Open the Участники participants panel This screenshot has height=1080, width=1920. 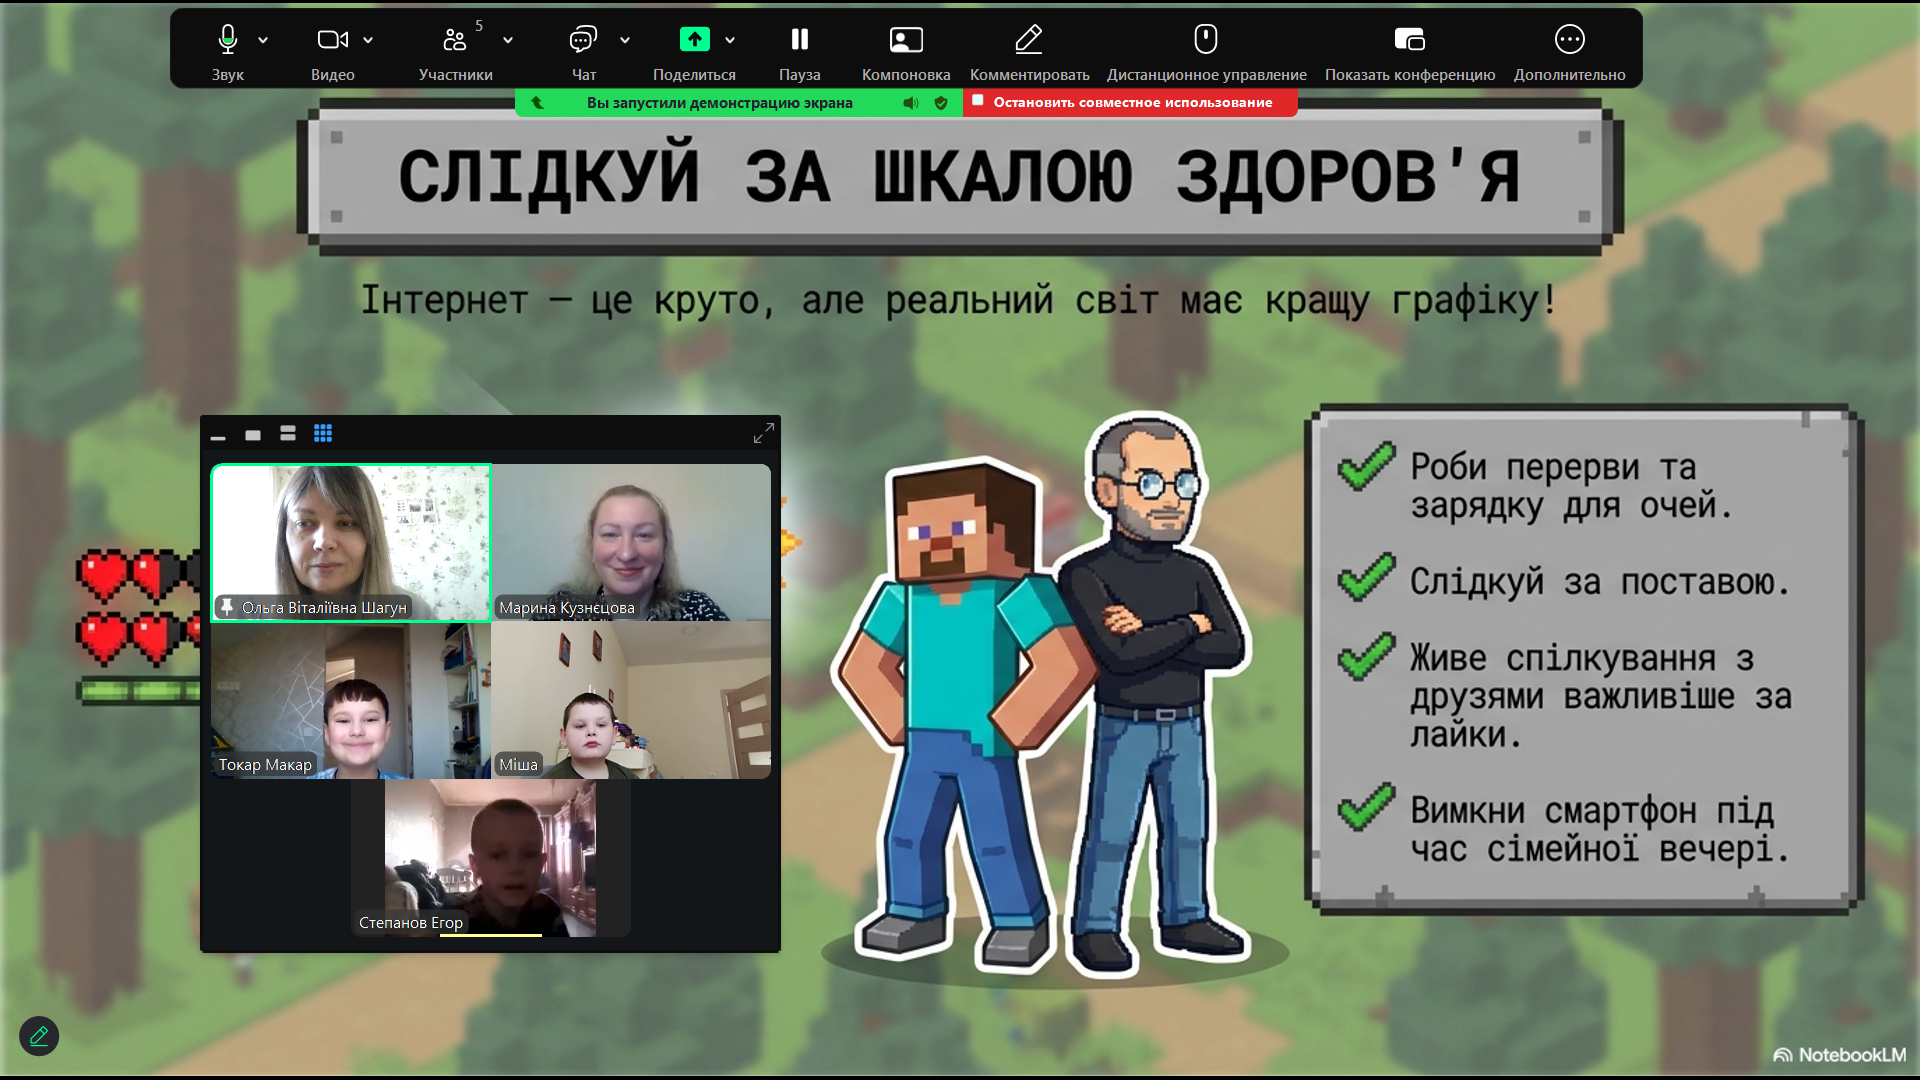pos(455,40)
